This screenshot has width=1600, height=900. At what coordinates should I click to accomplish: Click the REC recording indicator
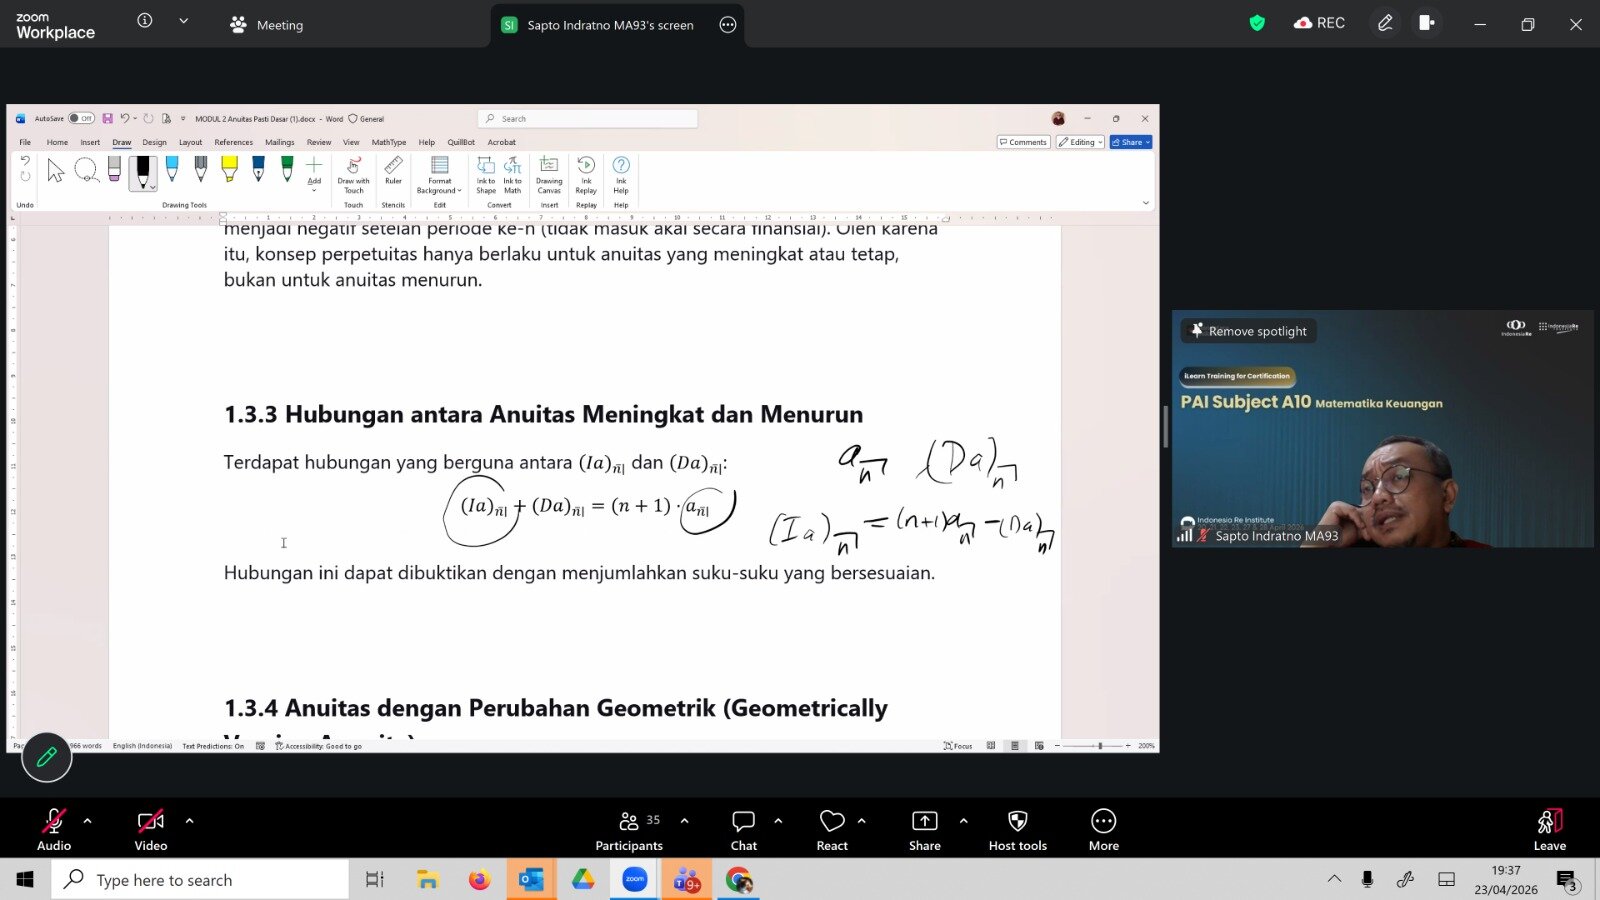point(1319,23)
